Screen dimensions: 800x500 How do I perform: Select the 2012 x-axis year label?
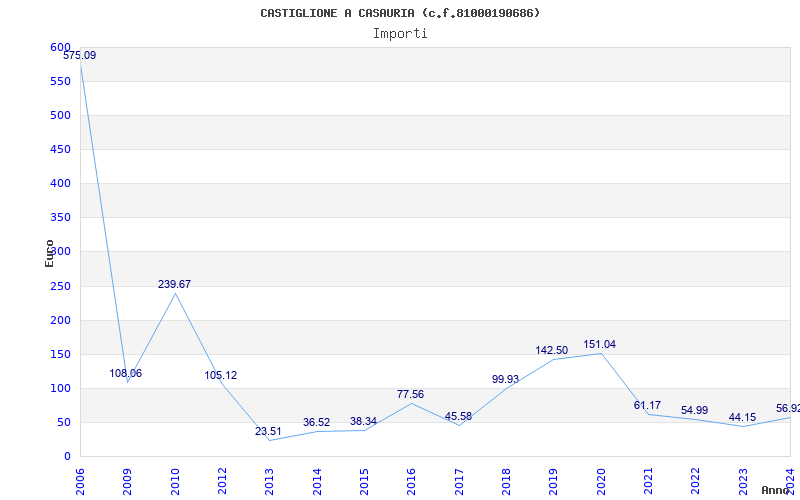click(222, 482)
